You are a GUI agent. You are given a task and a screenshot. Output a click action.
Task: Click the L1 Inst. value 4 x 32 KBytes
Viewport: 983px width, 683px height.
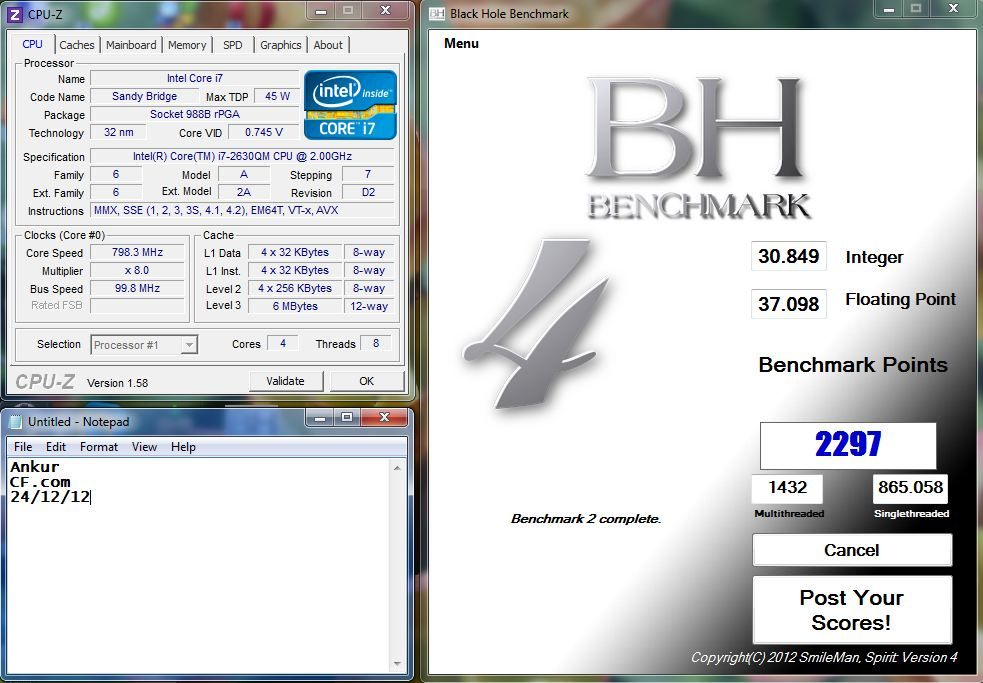[295, 270]
